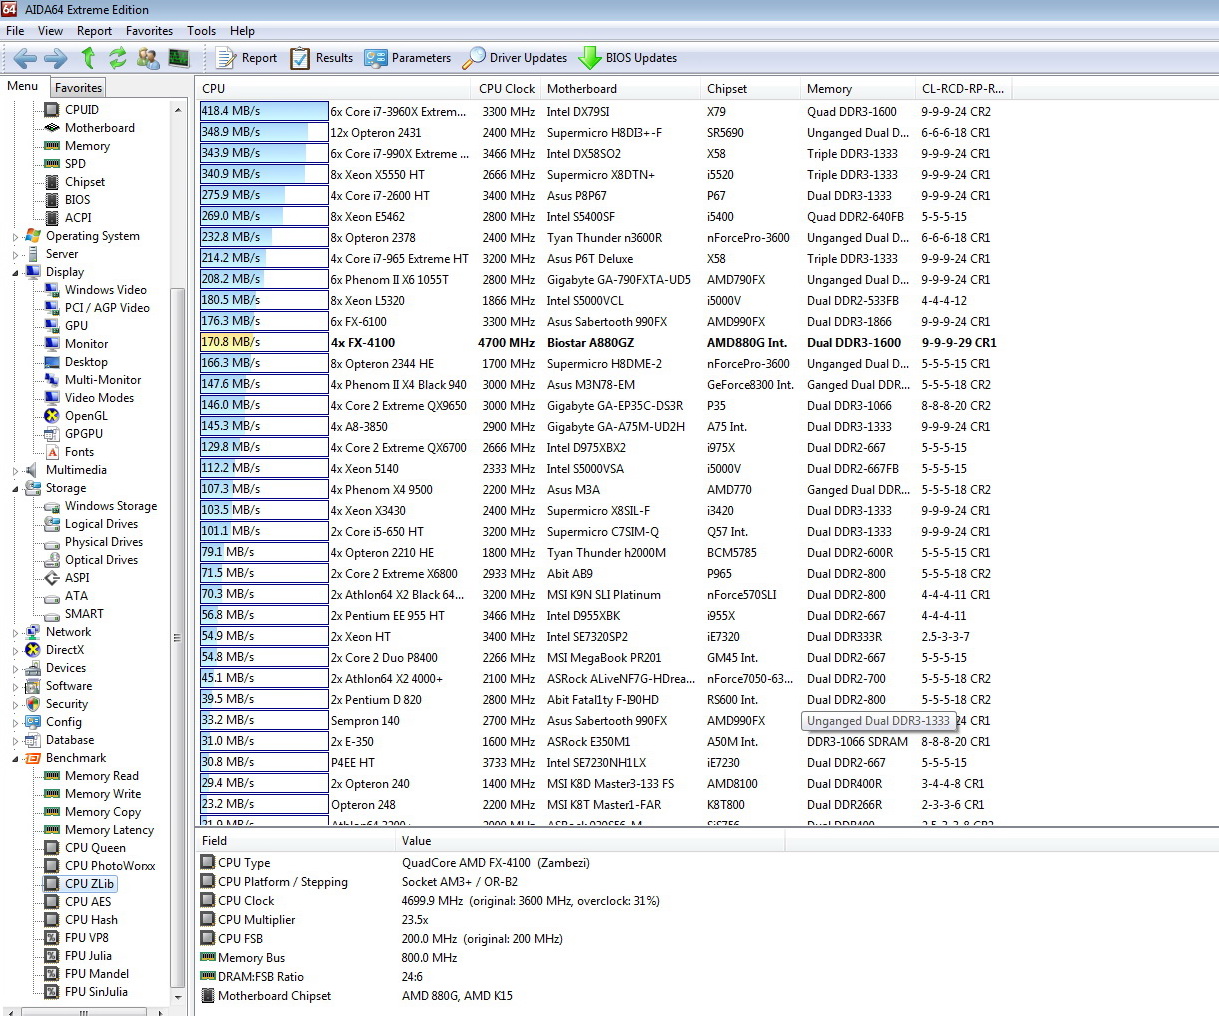Click the green Refresh arrows icon

coord(118,58)
